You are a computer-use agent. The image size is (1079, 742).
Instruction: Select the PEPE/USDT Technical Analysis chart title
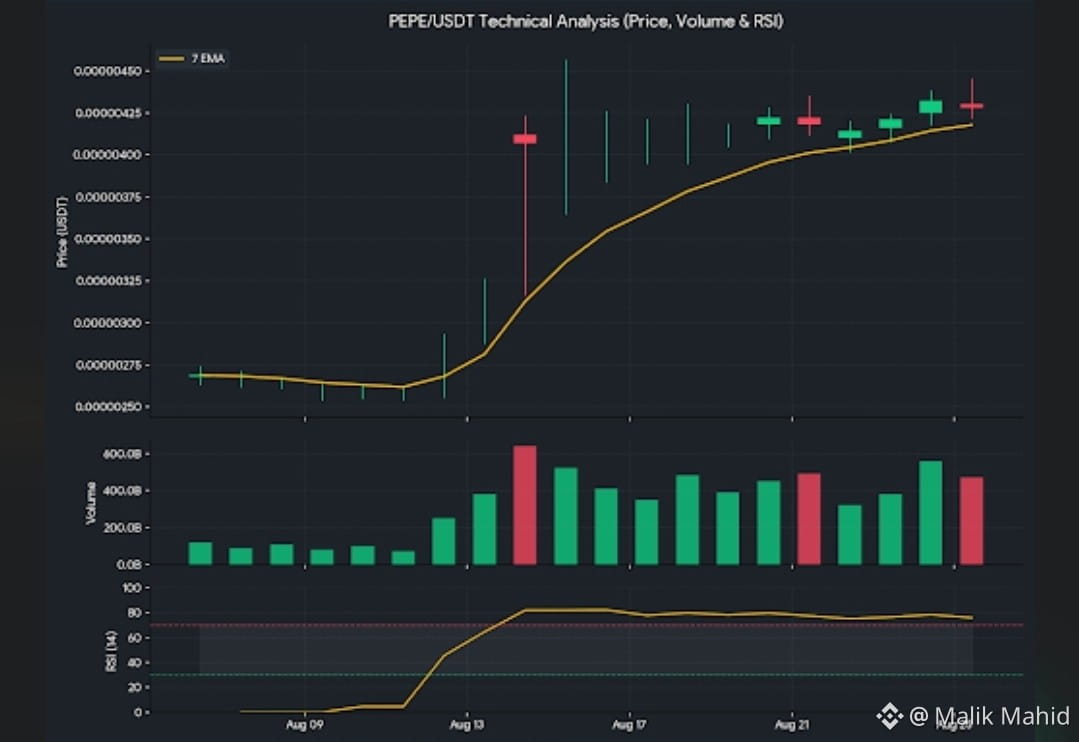586,21
